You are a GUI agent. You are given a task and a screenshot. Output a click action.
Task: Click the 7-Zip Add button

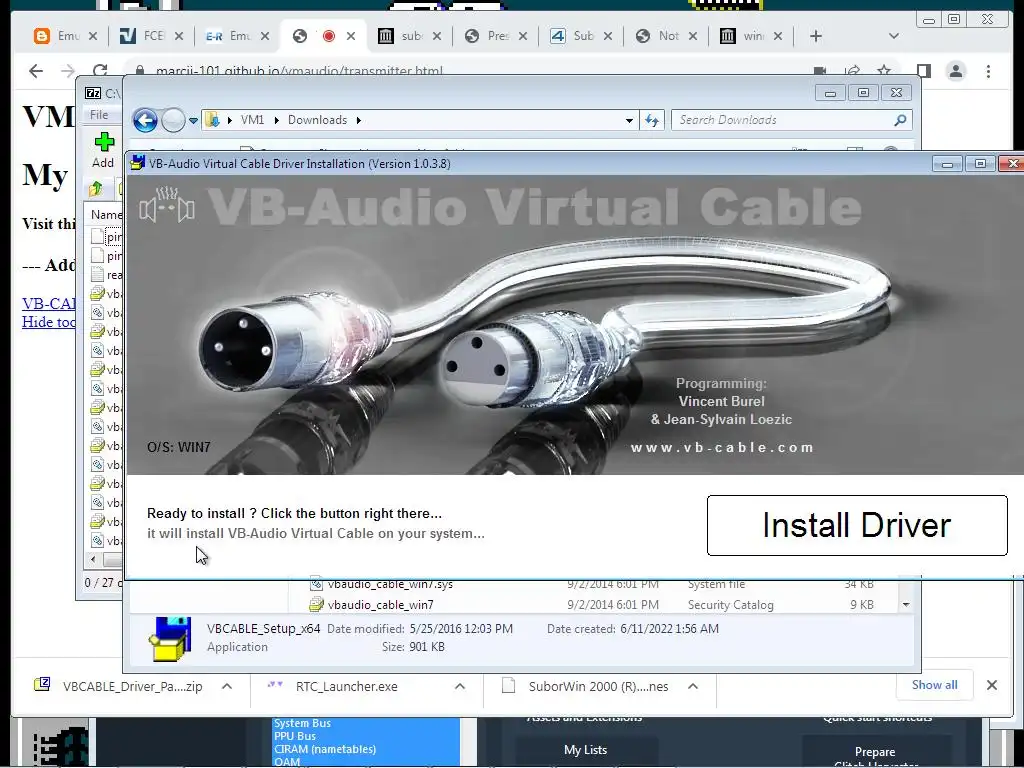pyautogui.click(x=103, y=150)
